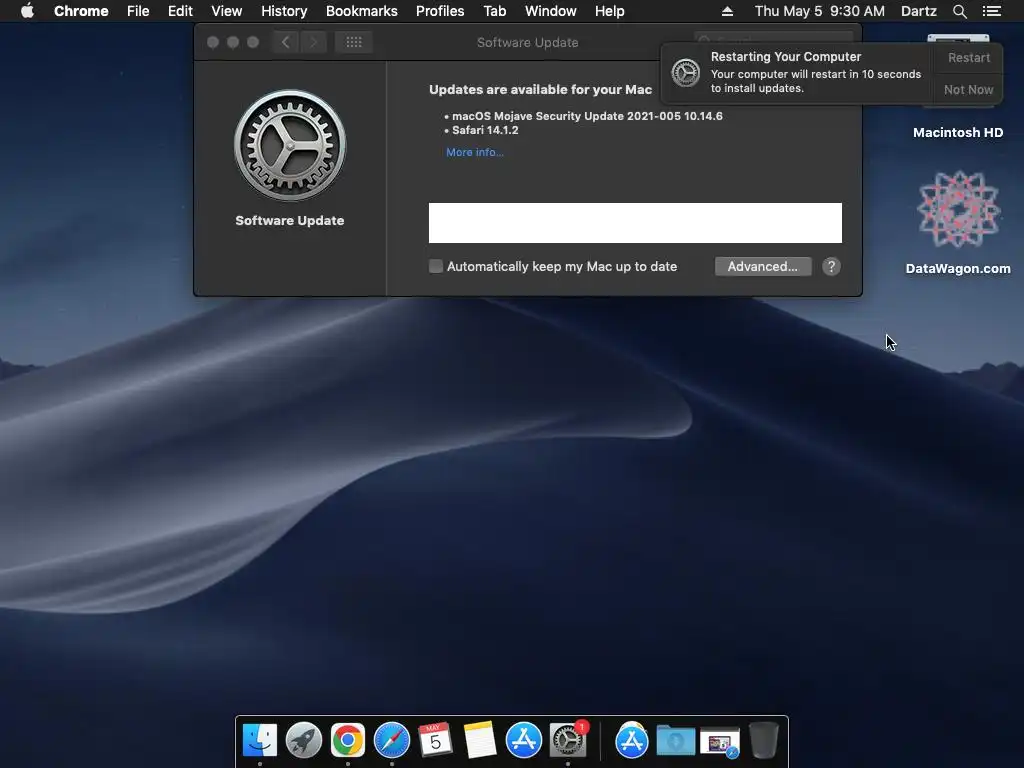This screenshot has height=768, width=1024.
Task: Open the Chrome application menu
Action: [x=81, y=11]
